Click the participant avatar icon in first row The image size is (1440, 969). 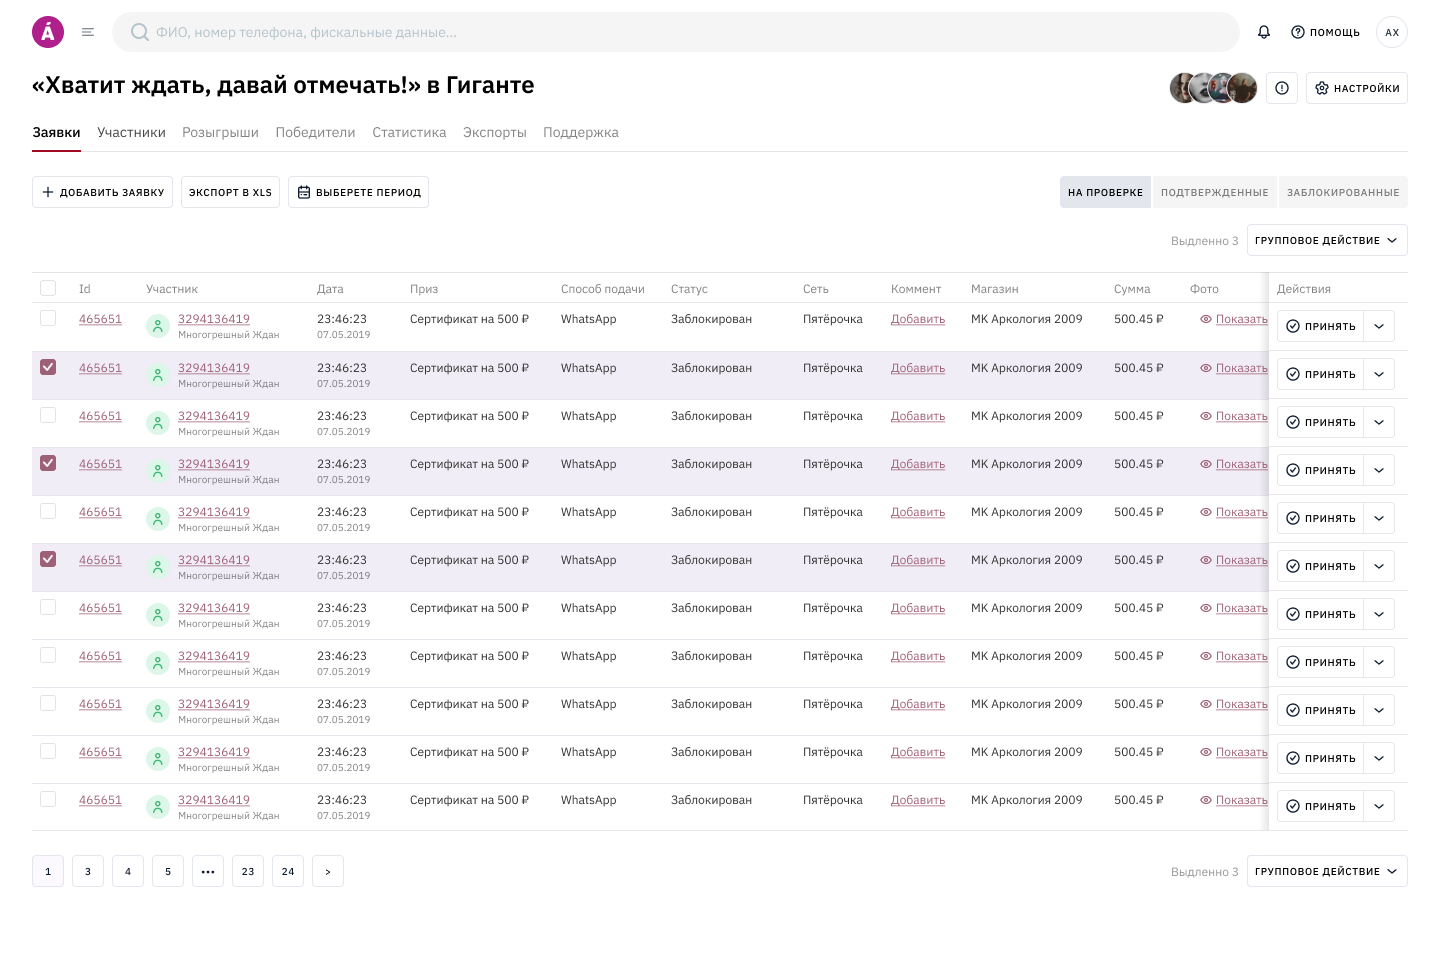coord(158,326)
